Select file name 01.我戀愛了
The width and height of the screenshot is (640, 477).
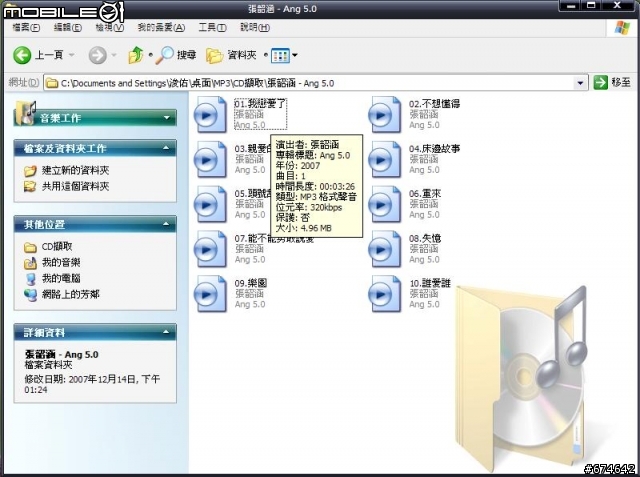(260, 104)
